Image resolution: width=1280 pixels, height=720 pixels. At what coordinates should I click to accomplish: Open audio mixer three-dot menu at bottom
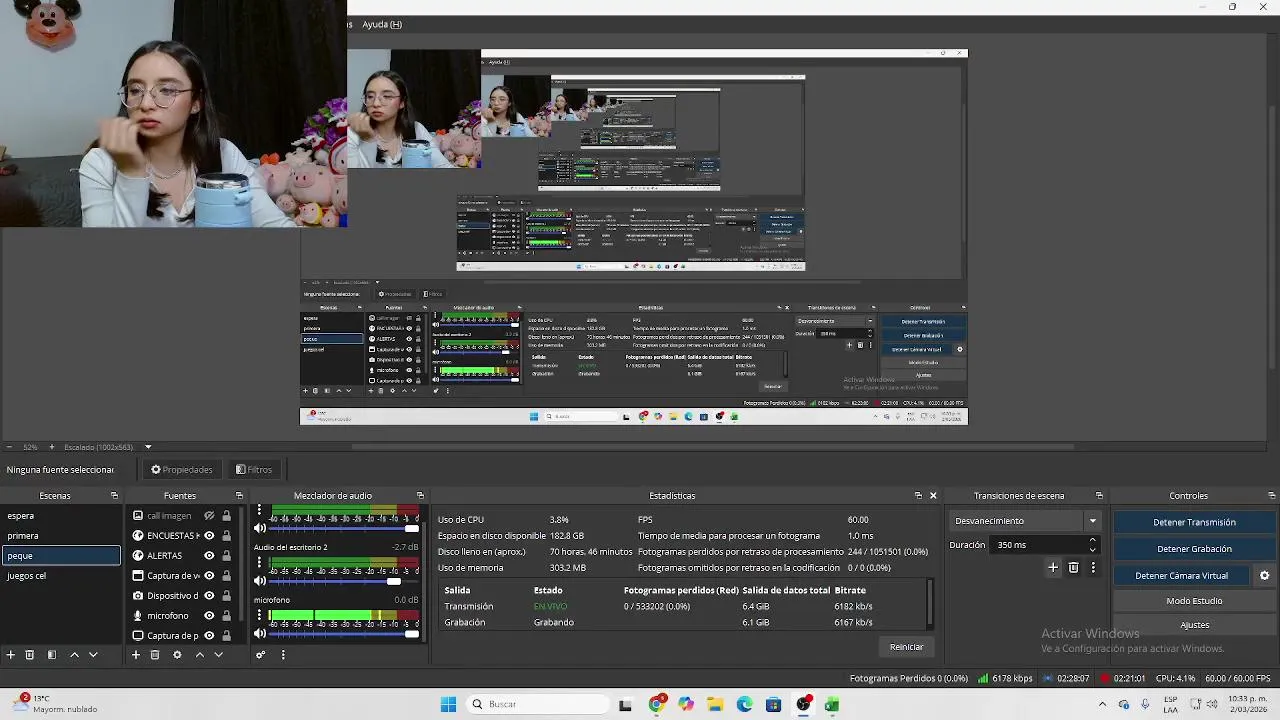pyautogui.click(x=283, y=655)
